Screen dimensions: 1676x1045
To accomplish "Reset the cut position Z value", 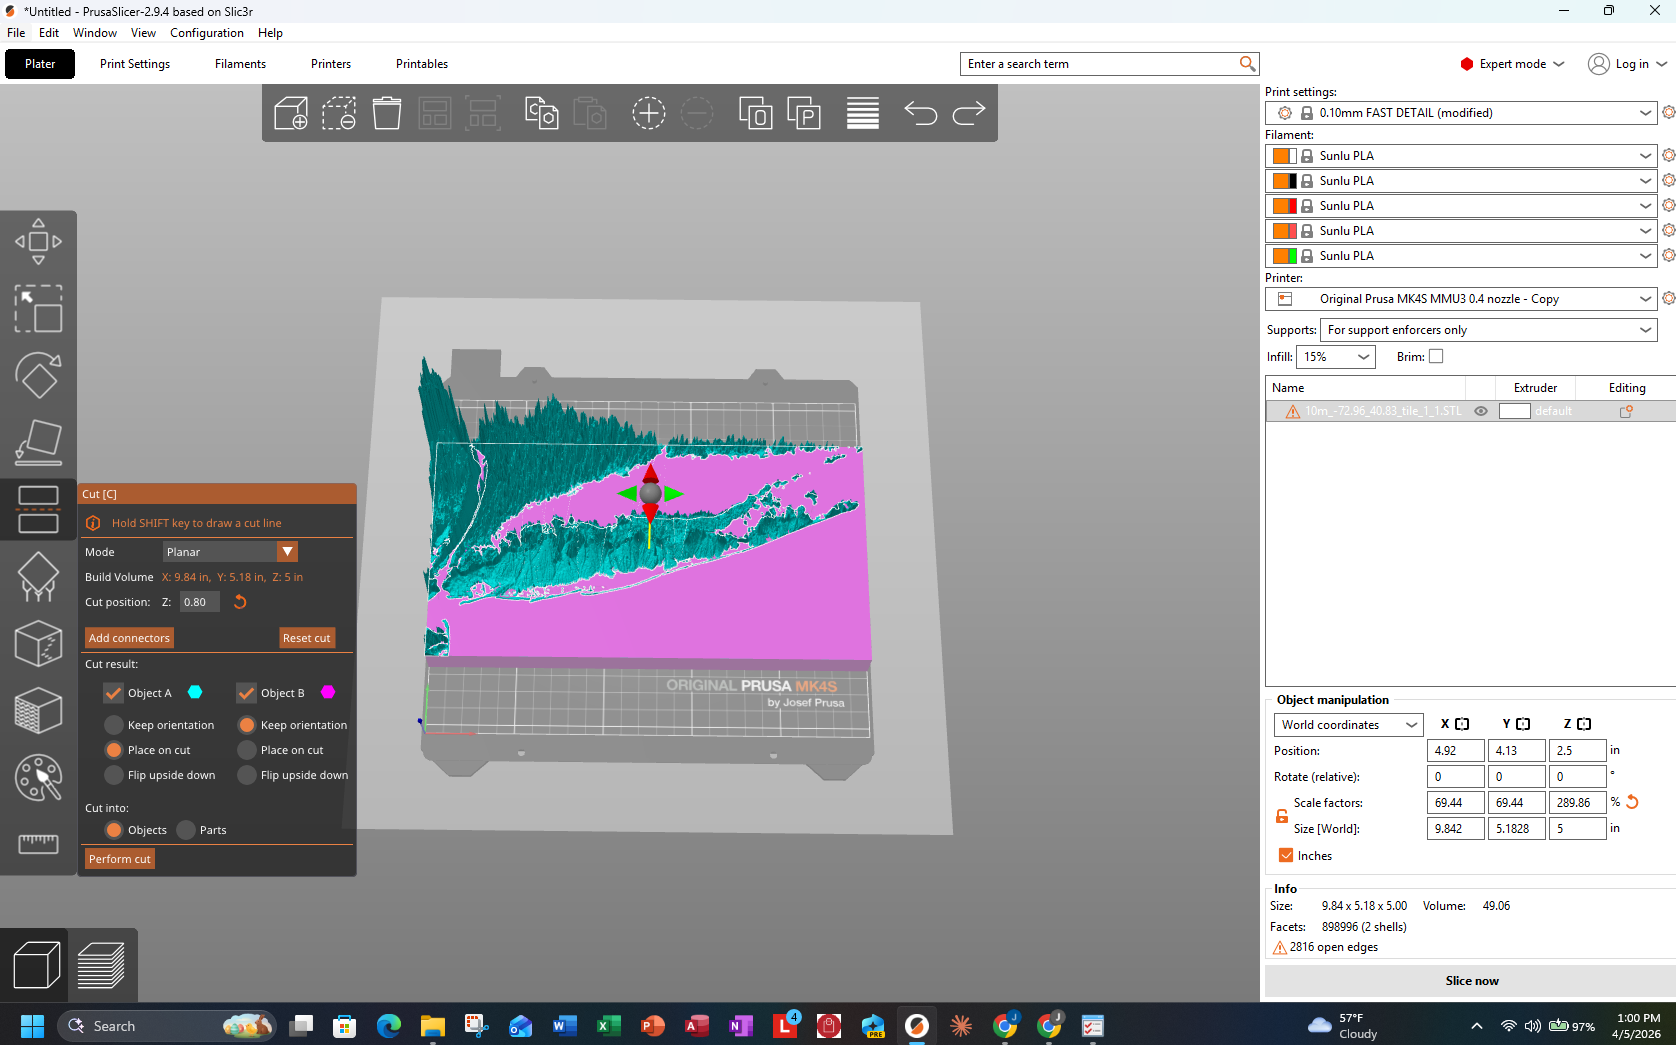I will click(x=240, y=602).
